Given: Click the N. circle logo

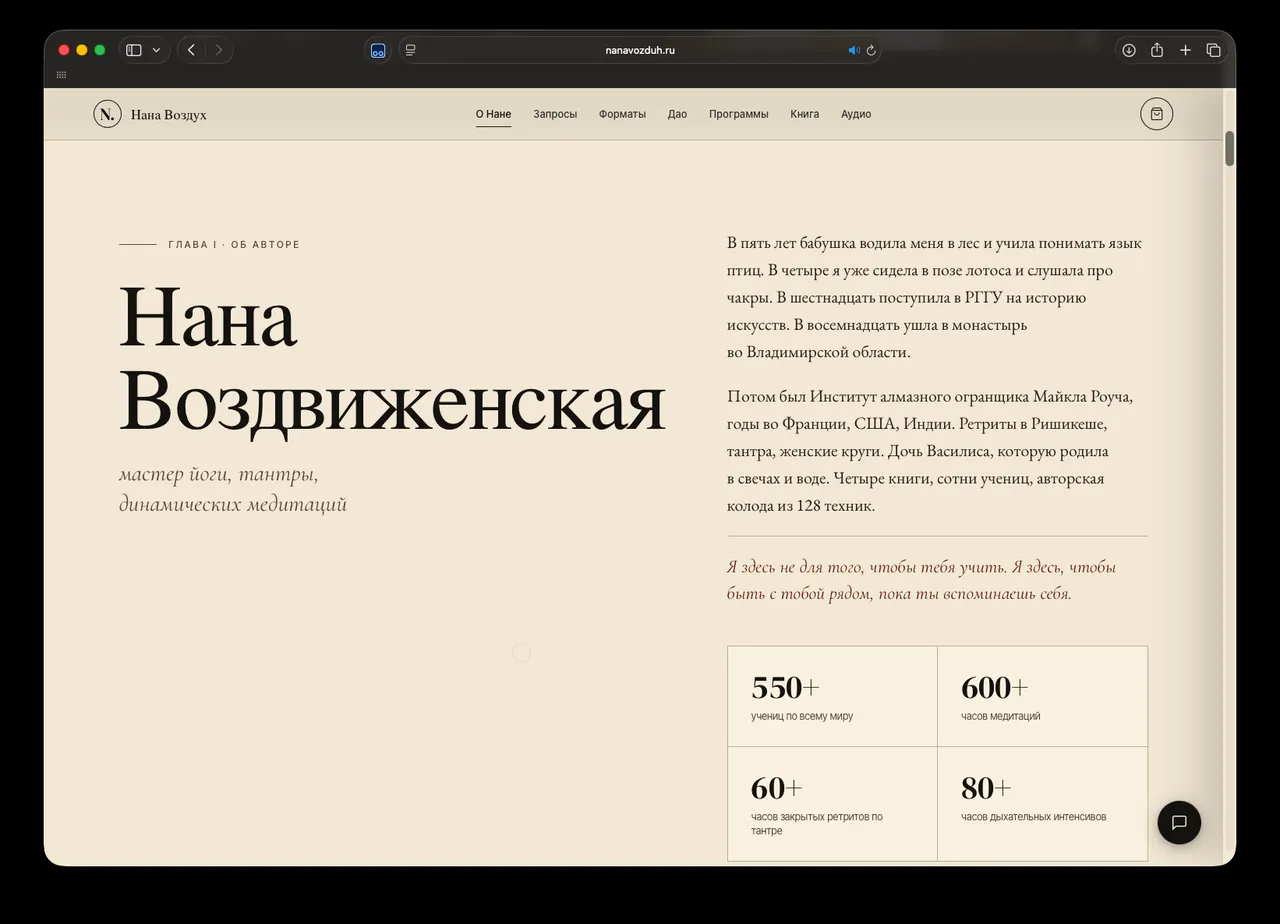Looking at the screenshot, I should [107, 114].
